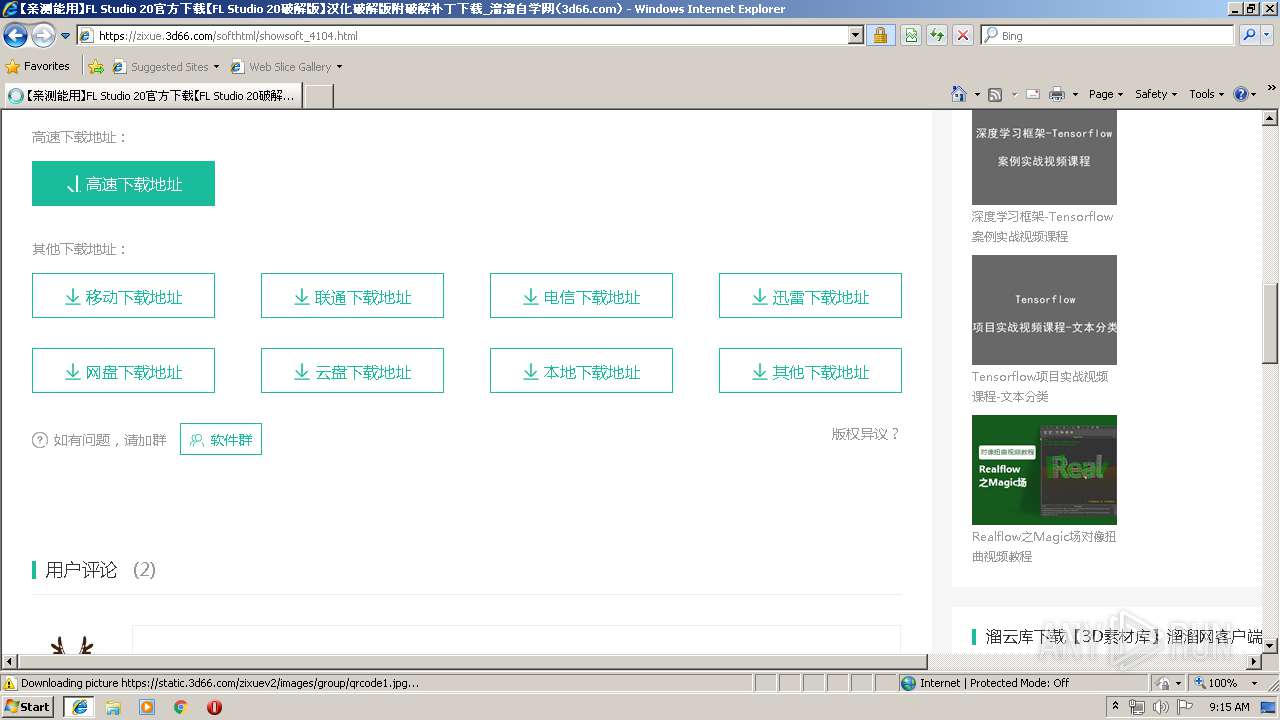Viewport: 1280px width, 720px height.
Task: Open the recent pages dropdown arrow
Action: (66, 36)
